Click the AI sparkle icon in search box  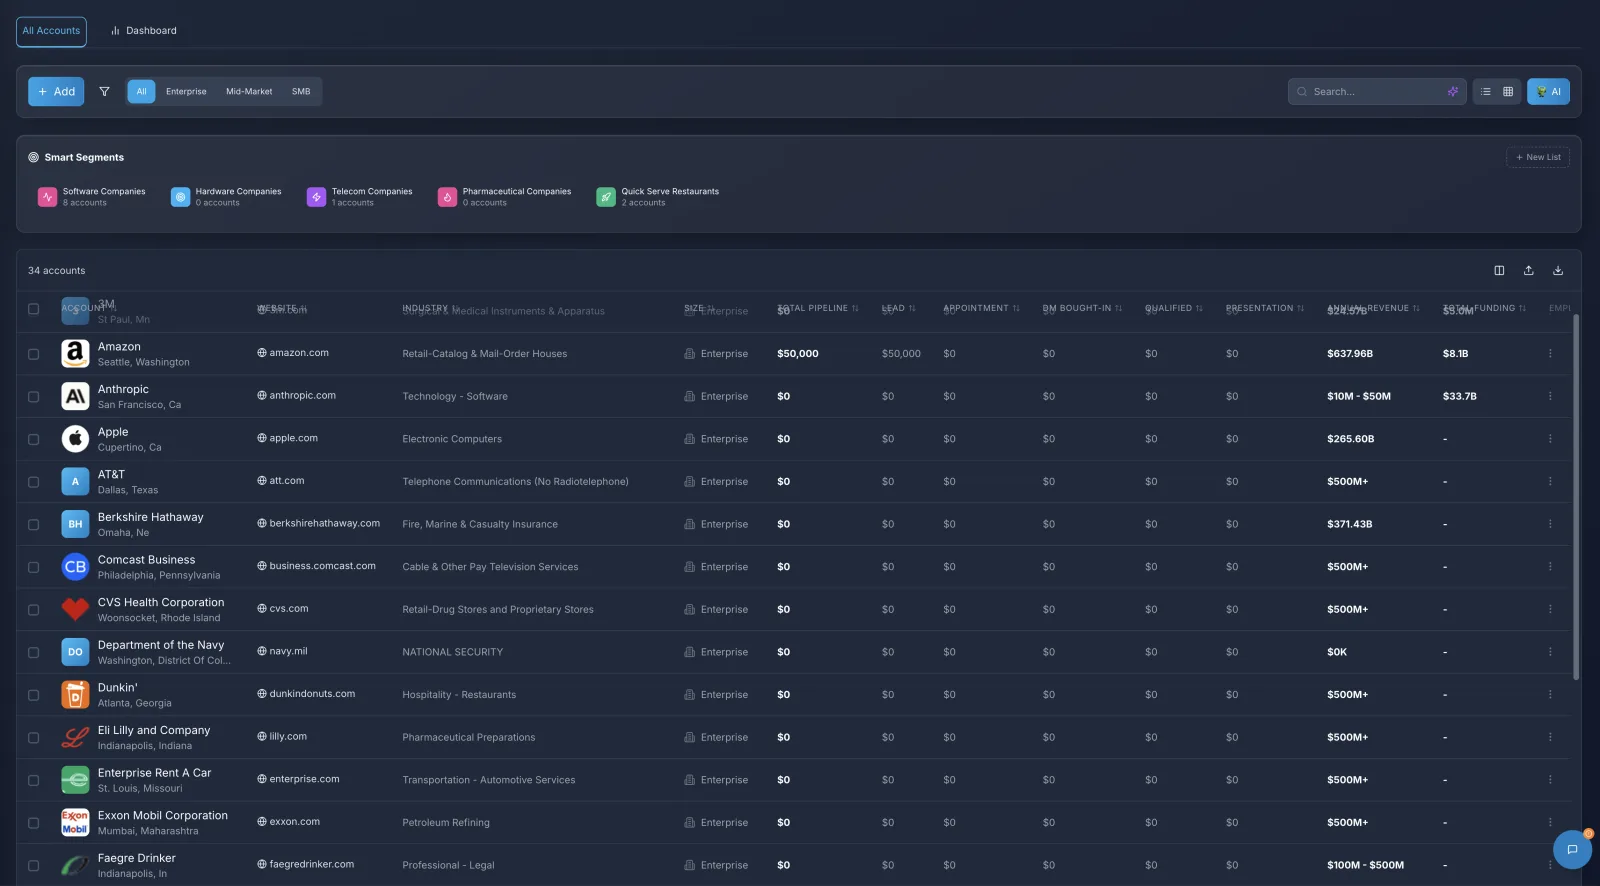pyautogui.click(x=1453, y=91)
